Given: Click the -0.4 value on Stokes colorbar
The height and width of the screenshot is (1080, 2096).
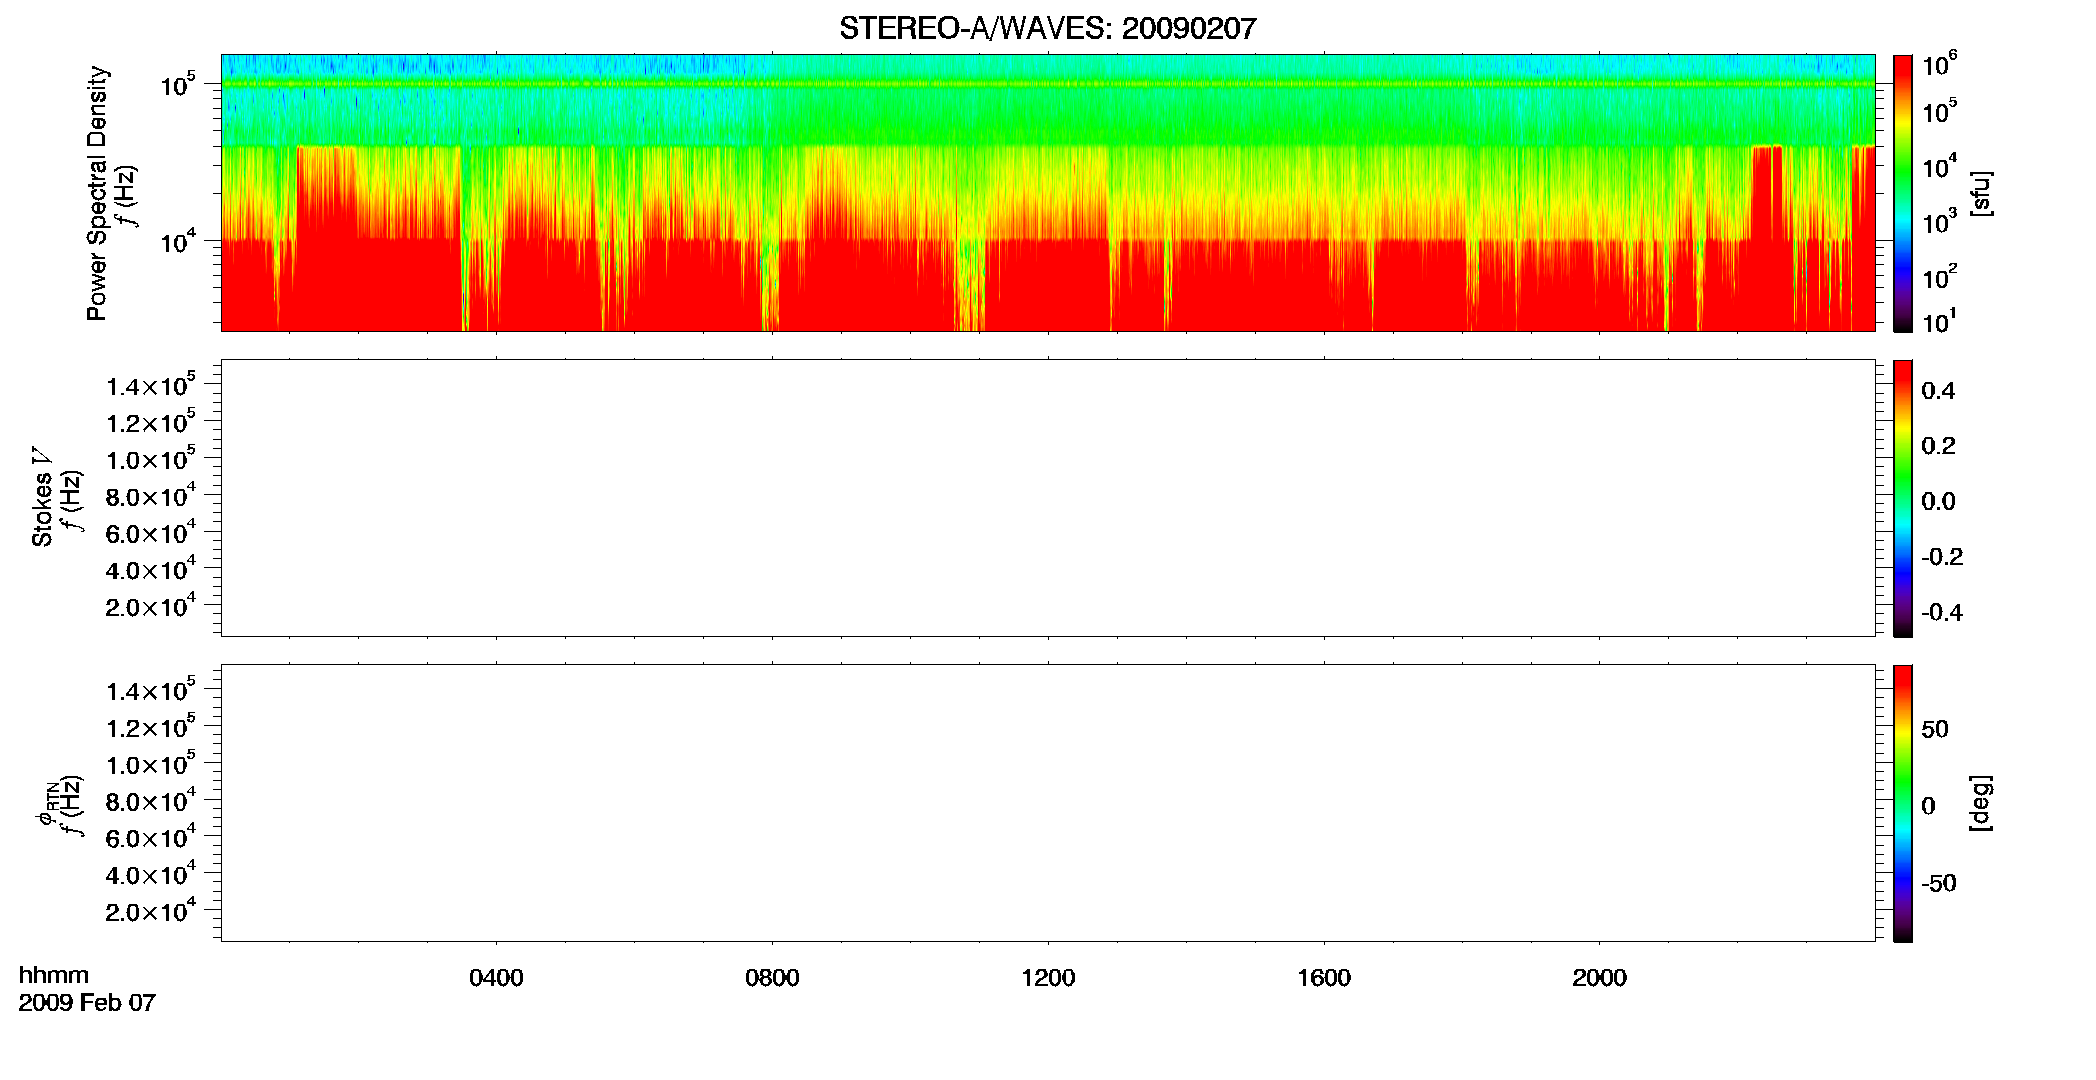Looking at the screenshot, I should point(1942,612).
